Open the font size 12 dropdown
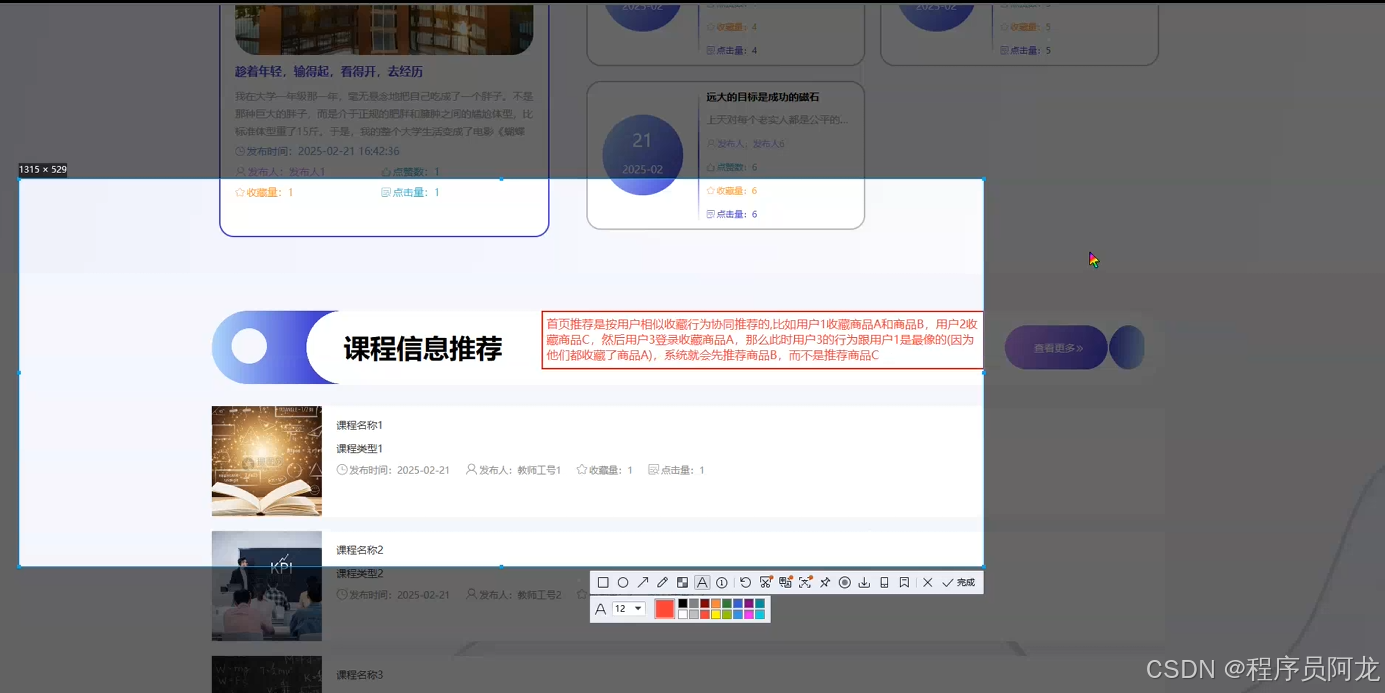Viewport: 1385px width, 693px height. (x=628, y=609)
